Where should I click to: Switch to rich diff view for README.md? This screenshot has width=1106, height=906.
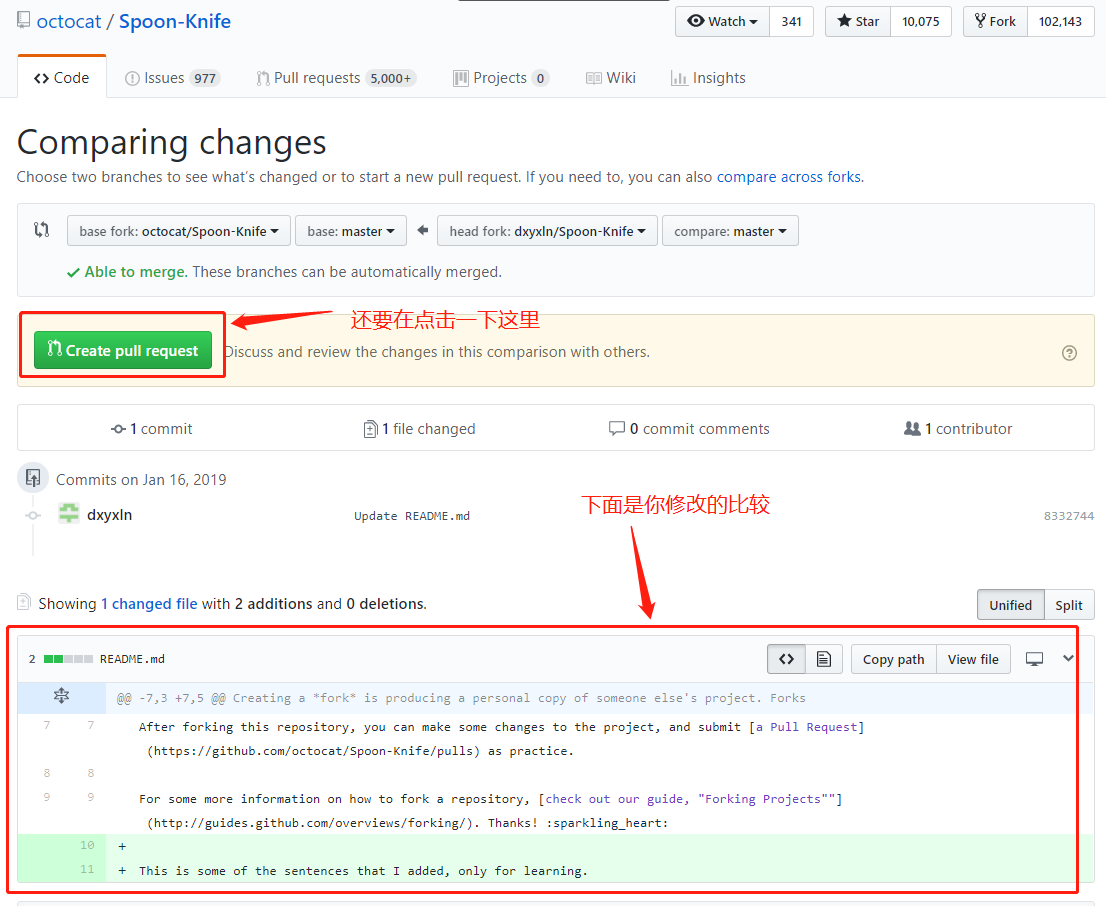tap(822, 658)
